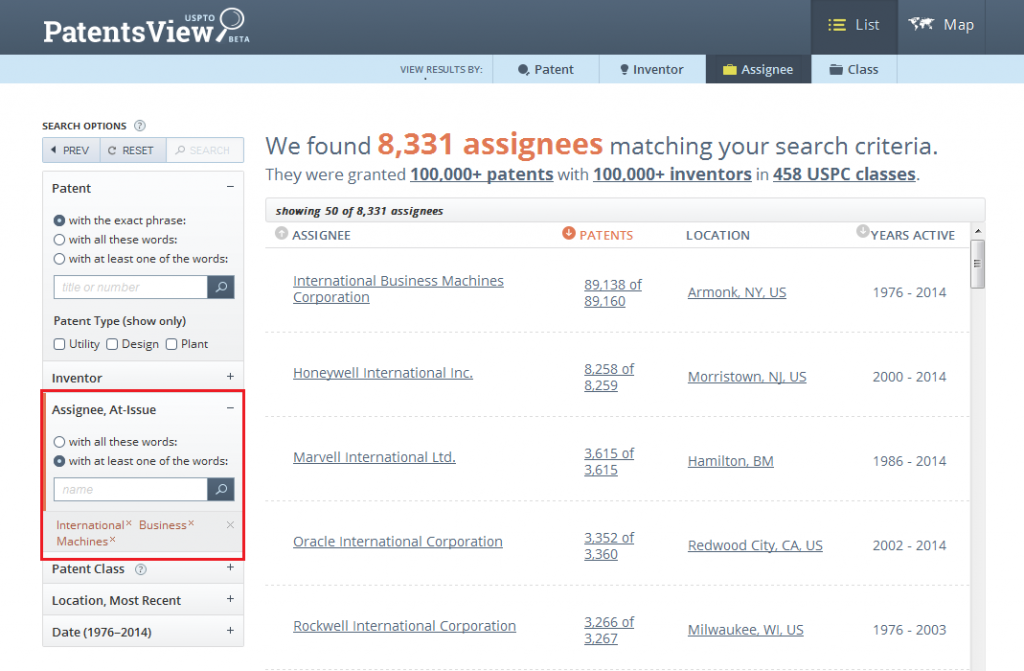
Task: Open Milwaukee, WI, US location link
Action: pos(745,630)
